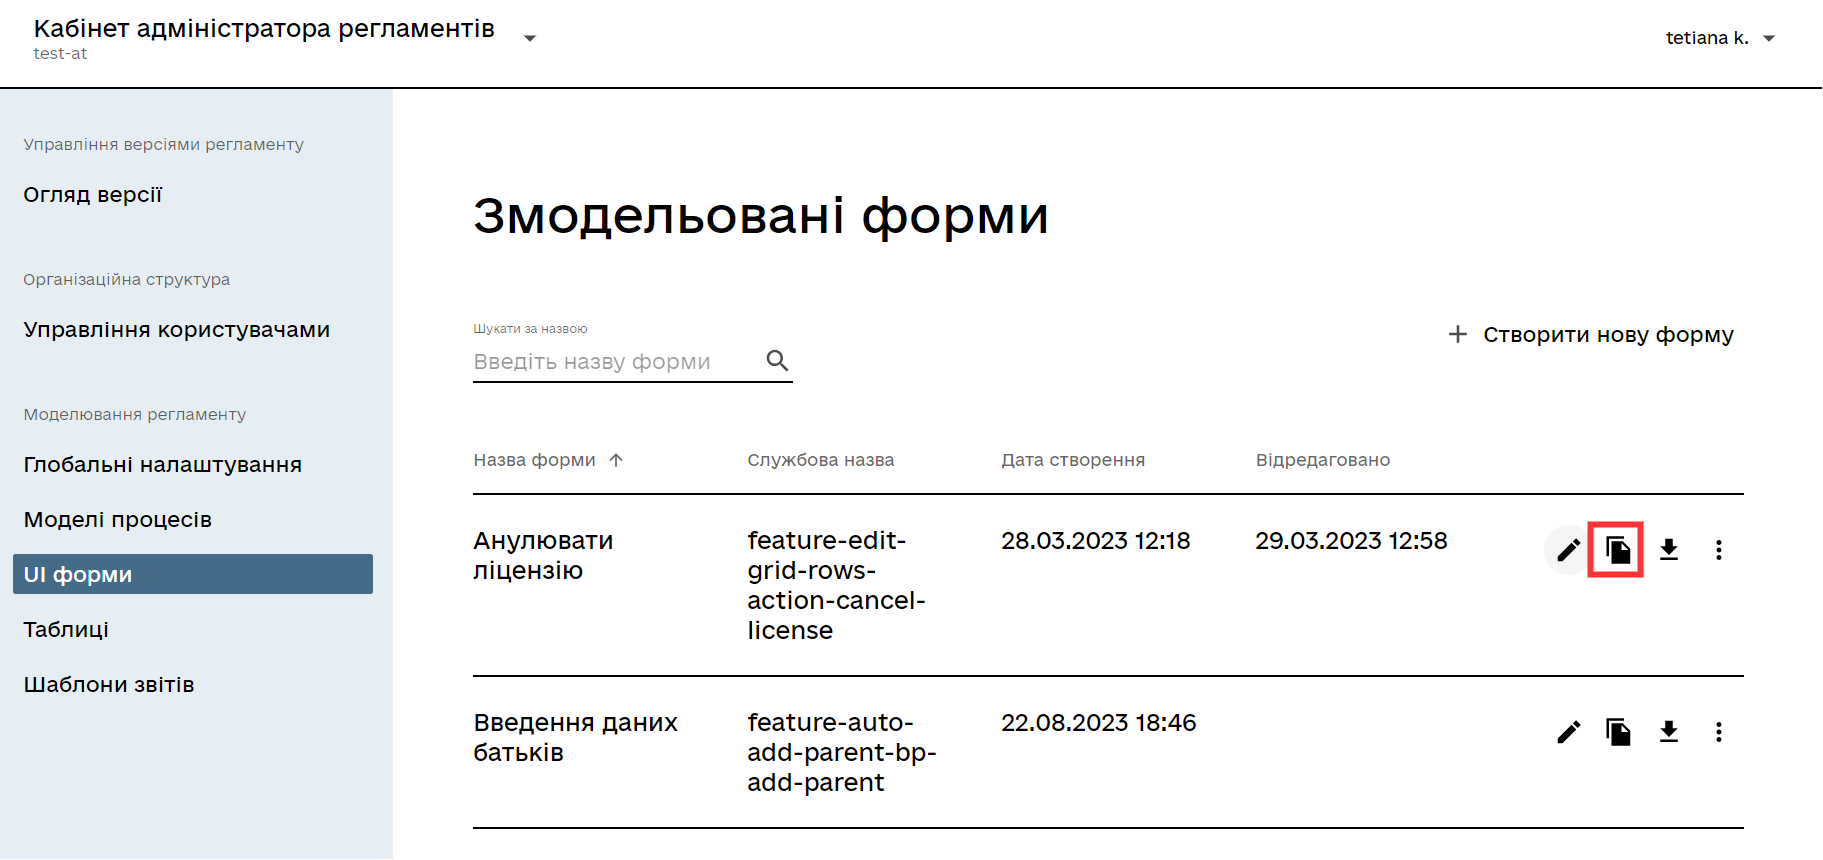Edit the Введення даних батьків form
The image size is (1823, 860).
(x=1568, y=732)
